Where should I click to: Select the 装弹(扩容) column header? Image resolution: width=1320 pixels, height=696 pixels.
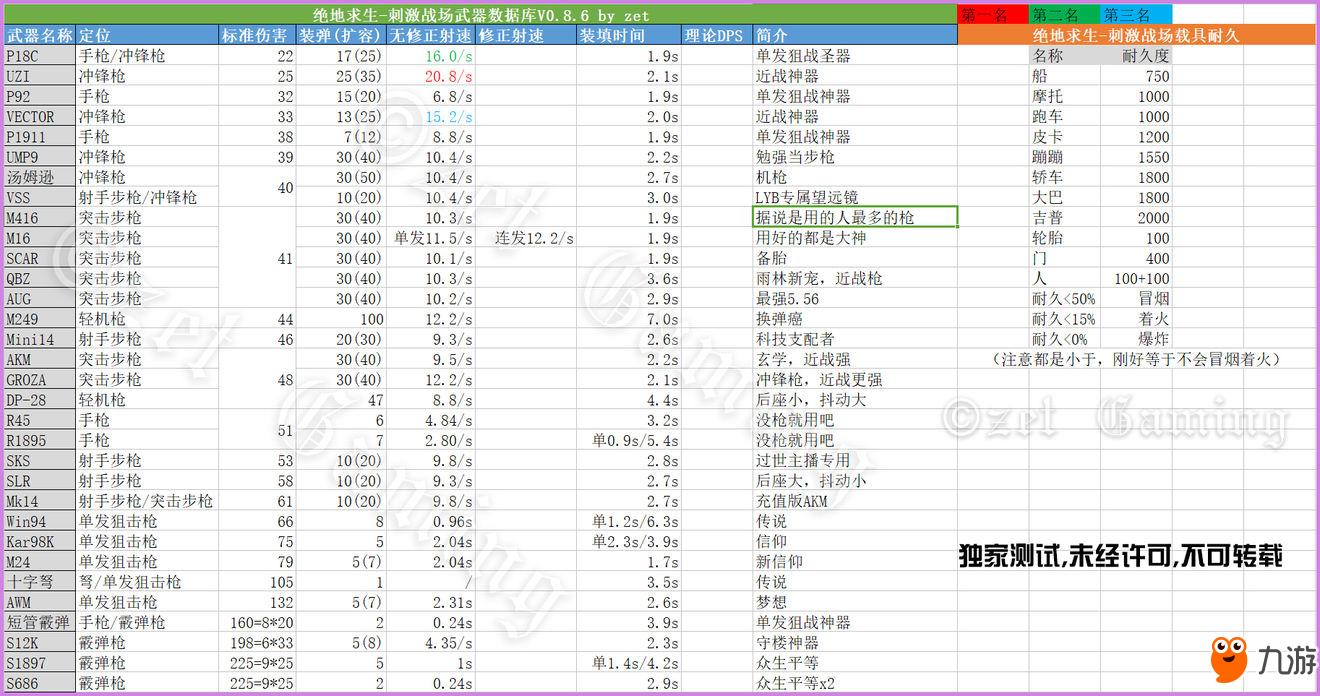(341, 35)
